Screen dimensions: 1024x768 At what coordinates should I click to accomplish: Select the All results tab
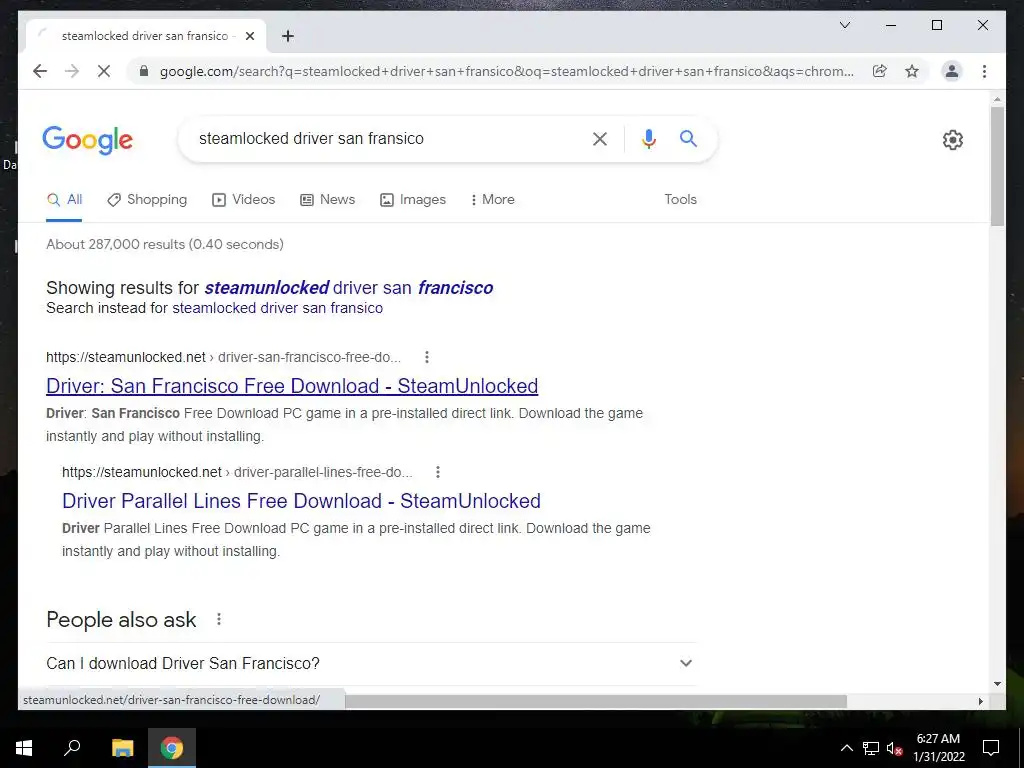coord(65,199)
